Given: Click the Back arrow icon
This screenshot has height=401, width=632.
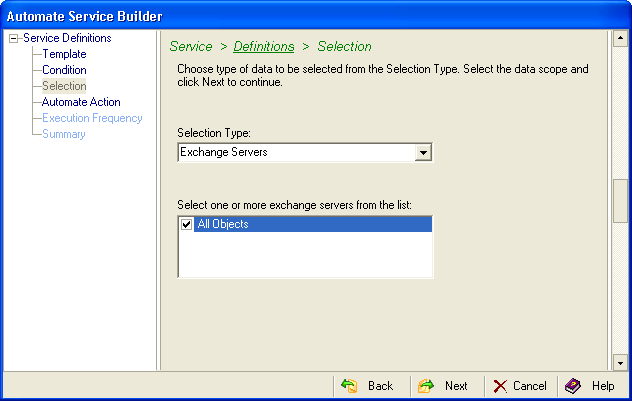Looking at the screenshot, I should click(x=349, y=386).
